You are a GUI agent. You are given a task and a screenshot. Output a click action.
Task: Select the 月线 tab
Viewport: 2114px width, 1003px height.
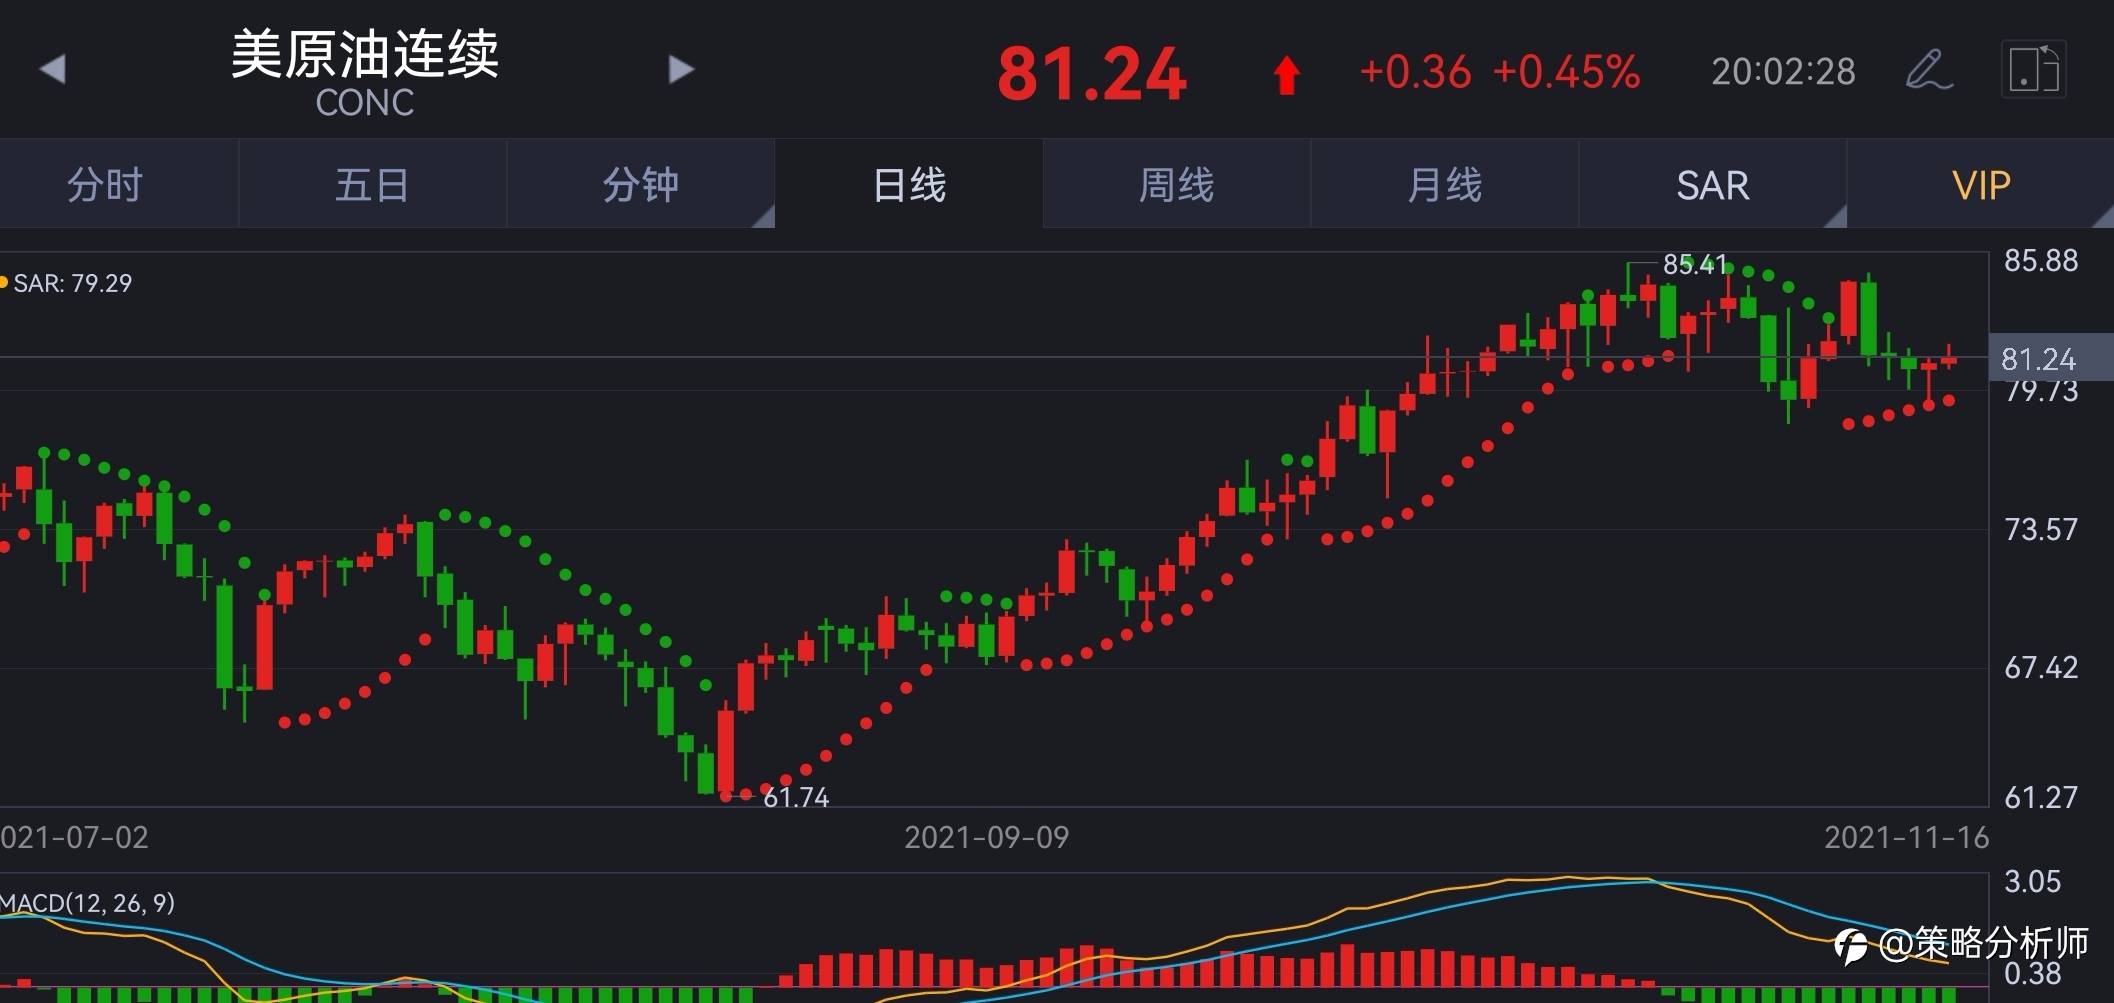click(1445, 185)
